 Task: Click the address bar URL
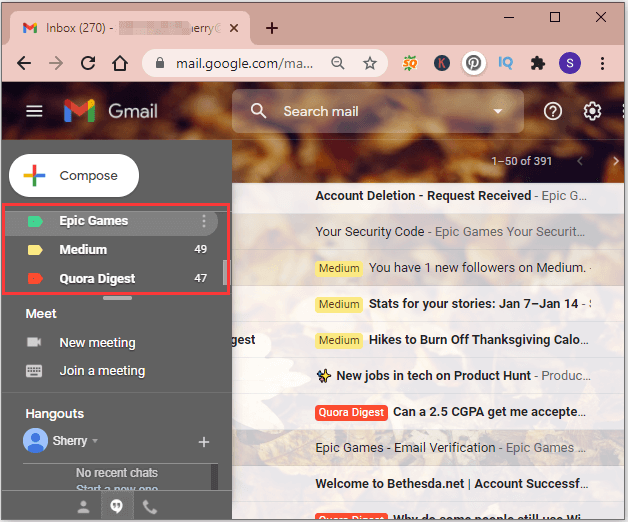244,63
